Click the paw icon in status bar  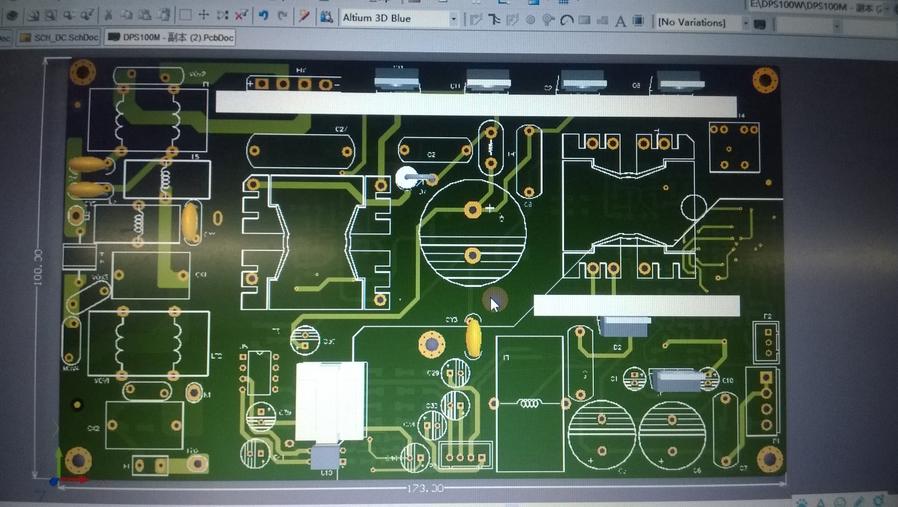coord(802,500)
